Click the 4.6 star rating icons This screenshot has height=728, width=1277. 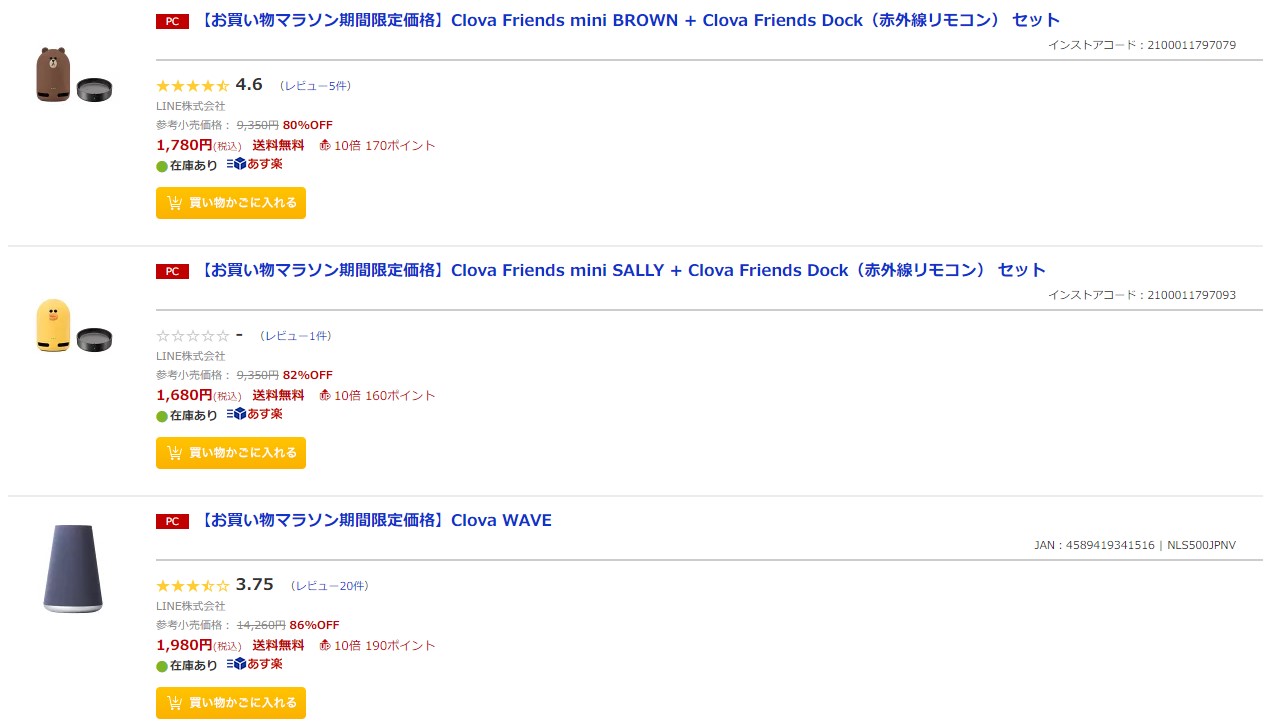tap(193, 86)
